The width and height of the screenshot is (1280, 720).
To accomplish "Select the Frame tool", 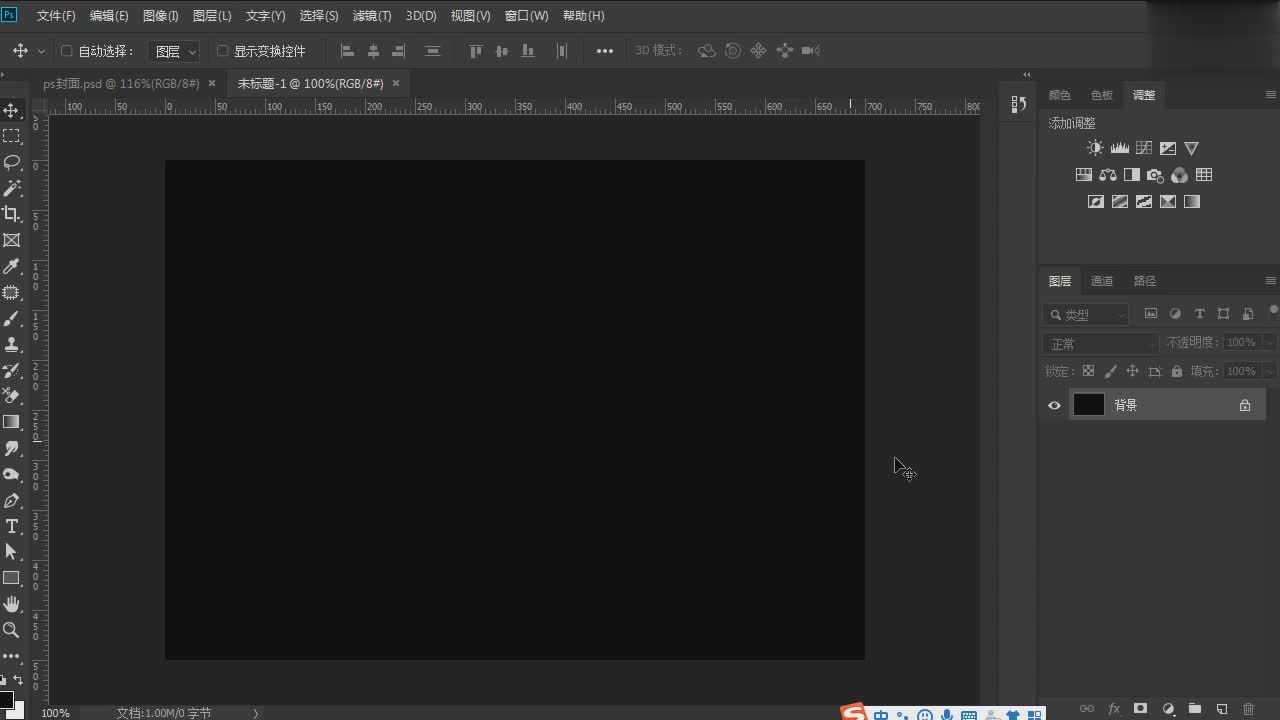I will click(x=12, y=240).
